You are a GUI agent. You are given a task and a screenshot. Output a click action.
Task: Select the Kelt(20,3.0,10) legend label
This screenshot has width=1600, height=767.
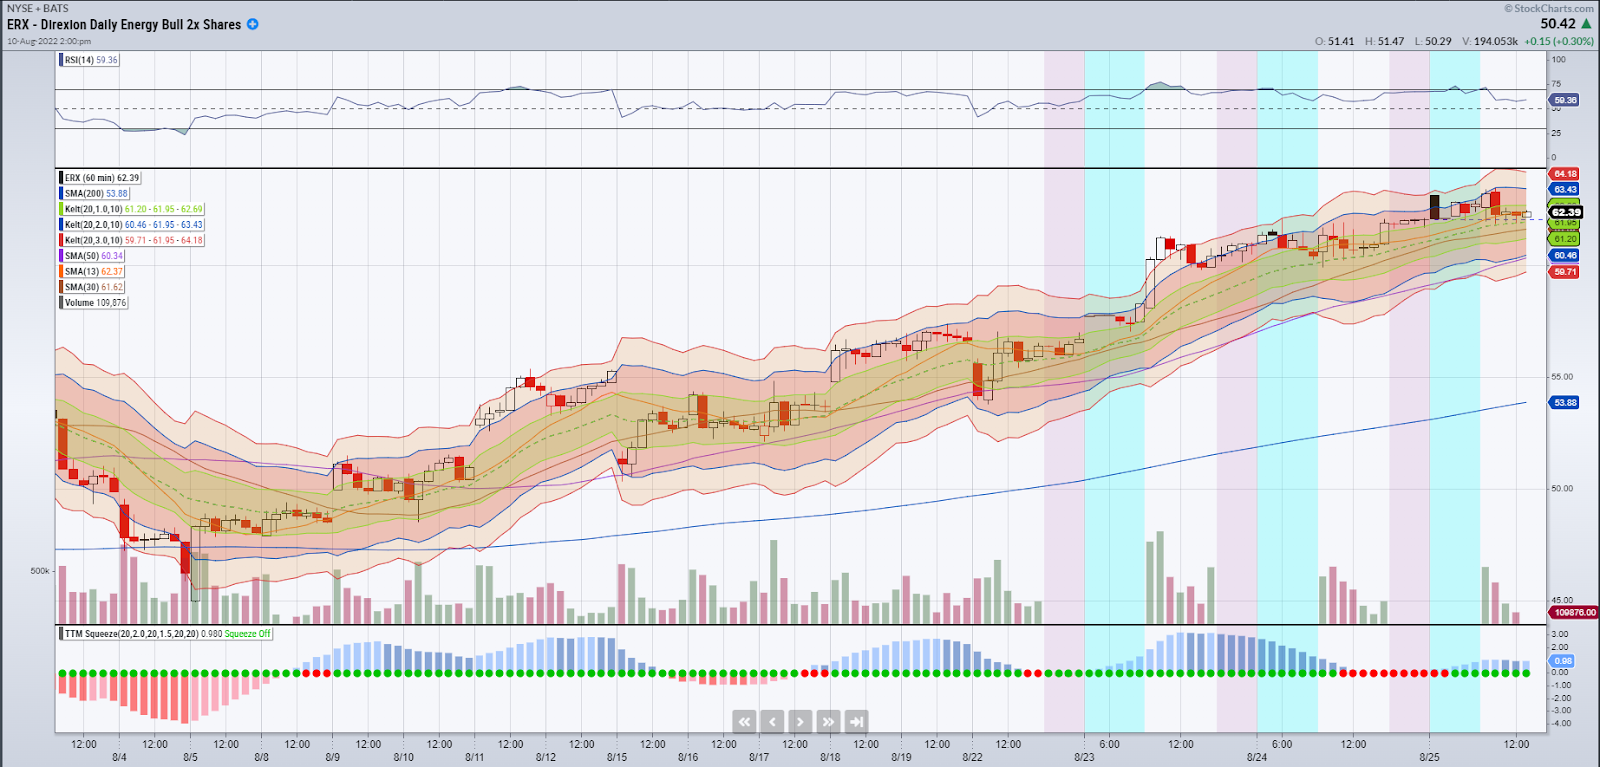(134, 240)
